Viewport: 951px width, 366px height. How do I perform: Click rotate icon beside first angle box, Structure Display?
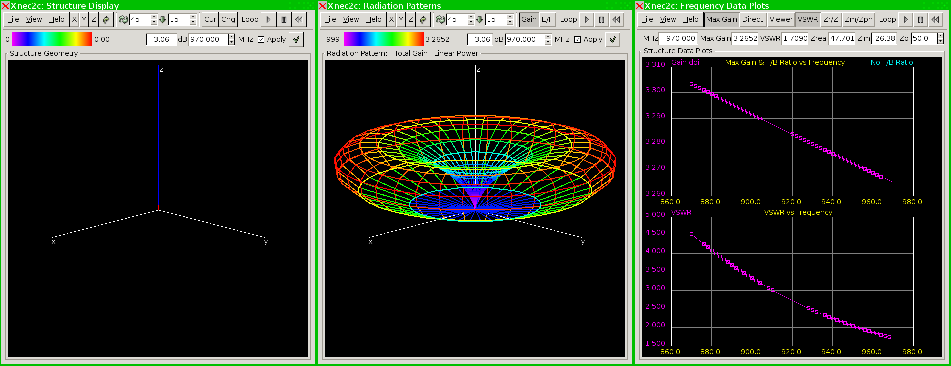click(123, 19)
